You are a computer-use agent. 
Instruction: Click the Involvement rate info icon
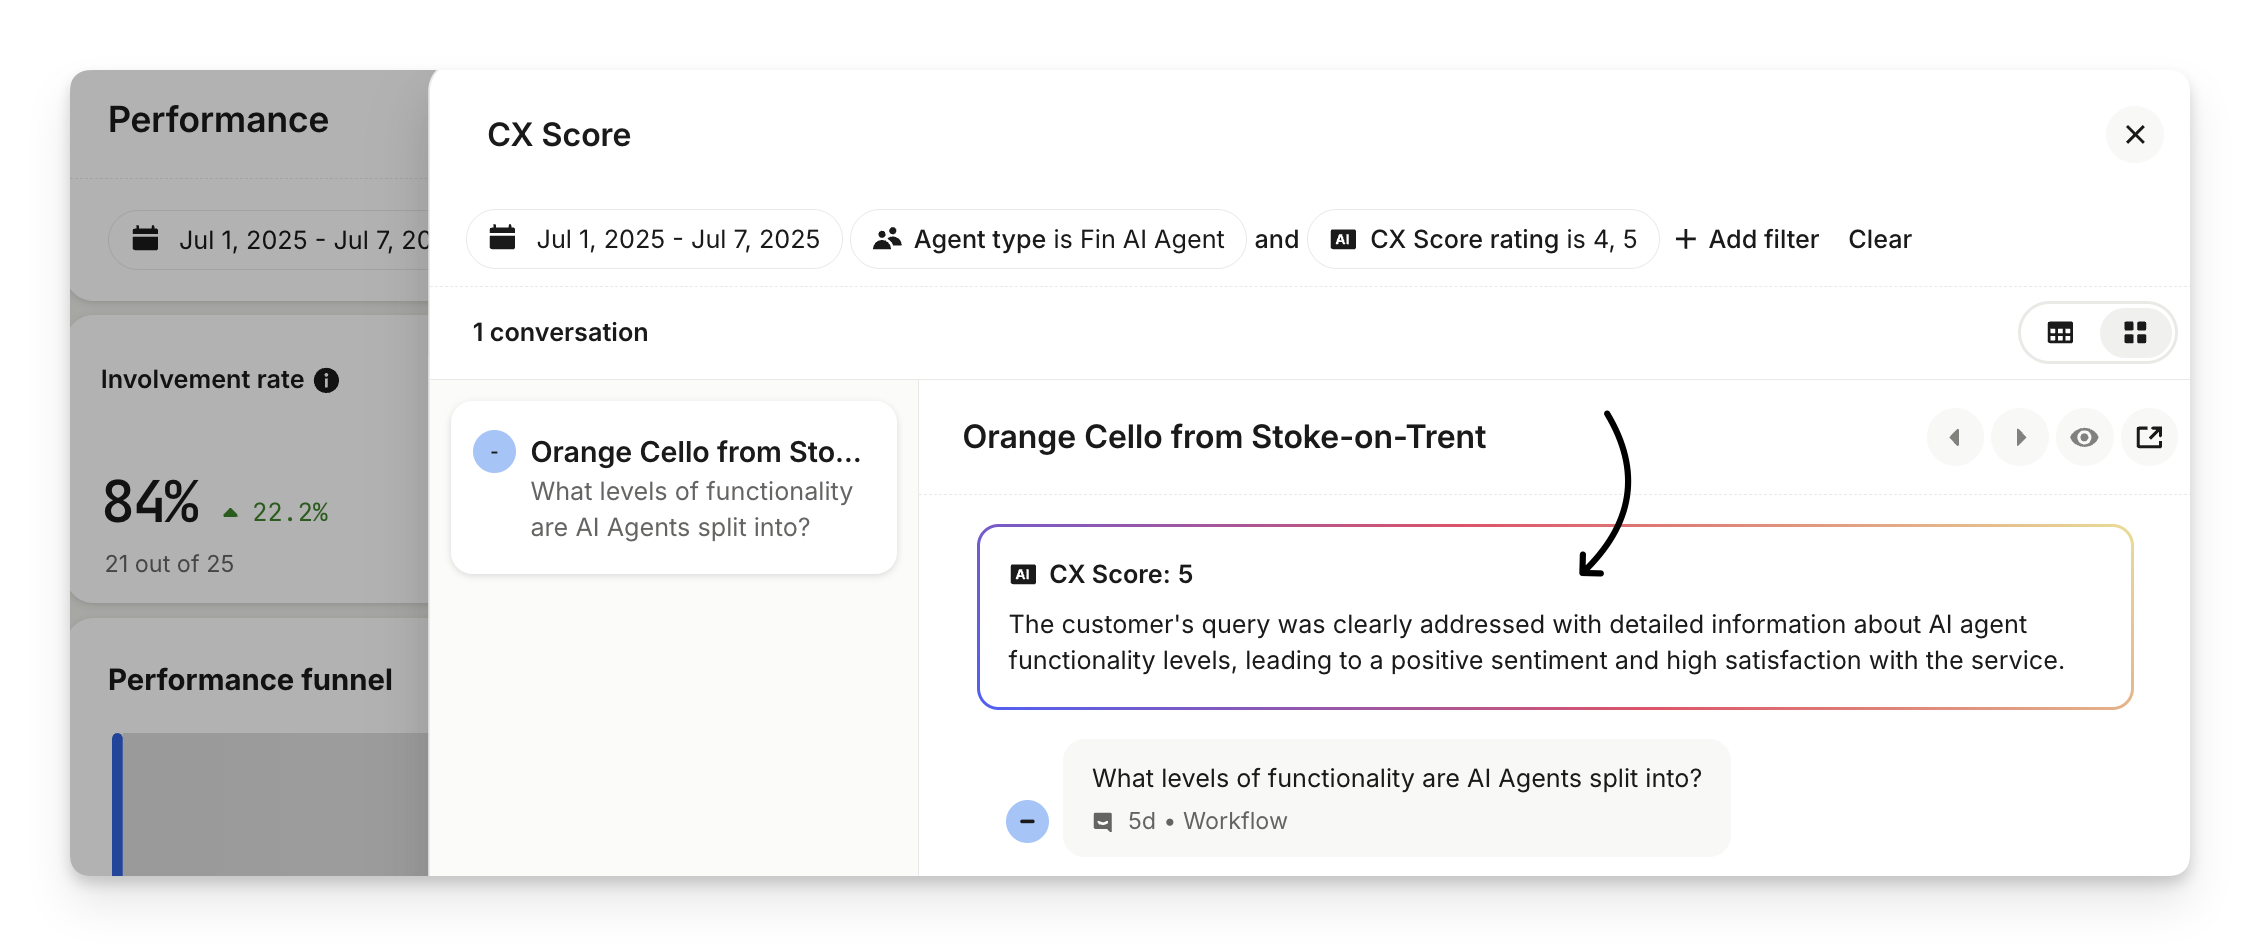[326, 380]
